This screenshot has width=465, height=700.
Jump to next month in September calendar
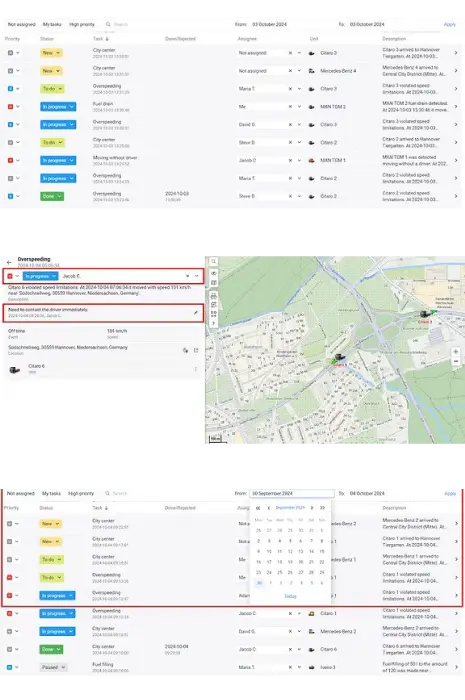(311, 508)
